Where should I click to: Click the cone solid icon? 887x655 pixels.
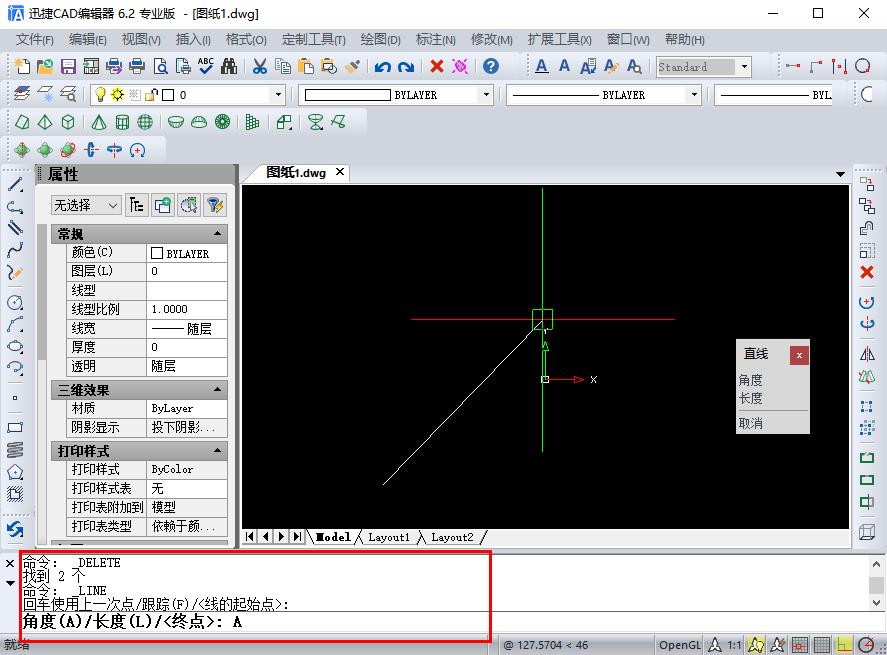pos(99,122)
